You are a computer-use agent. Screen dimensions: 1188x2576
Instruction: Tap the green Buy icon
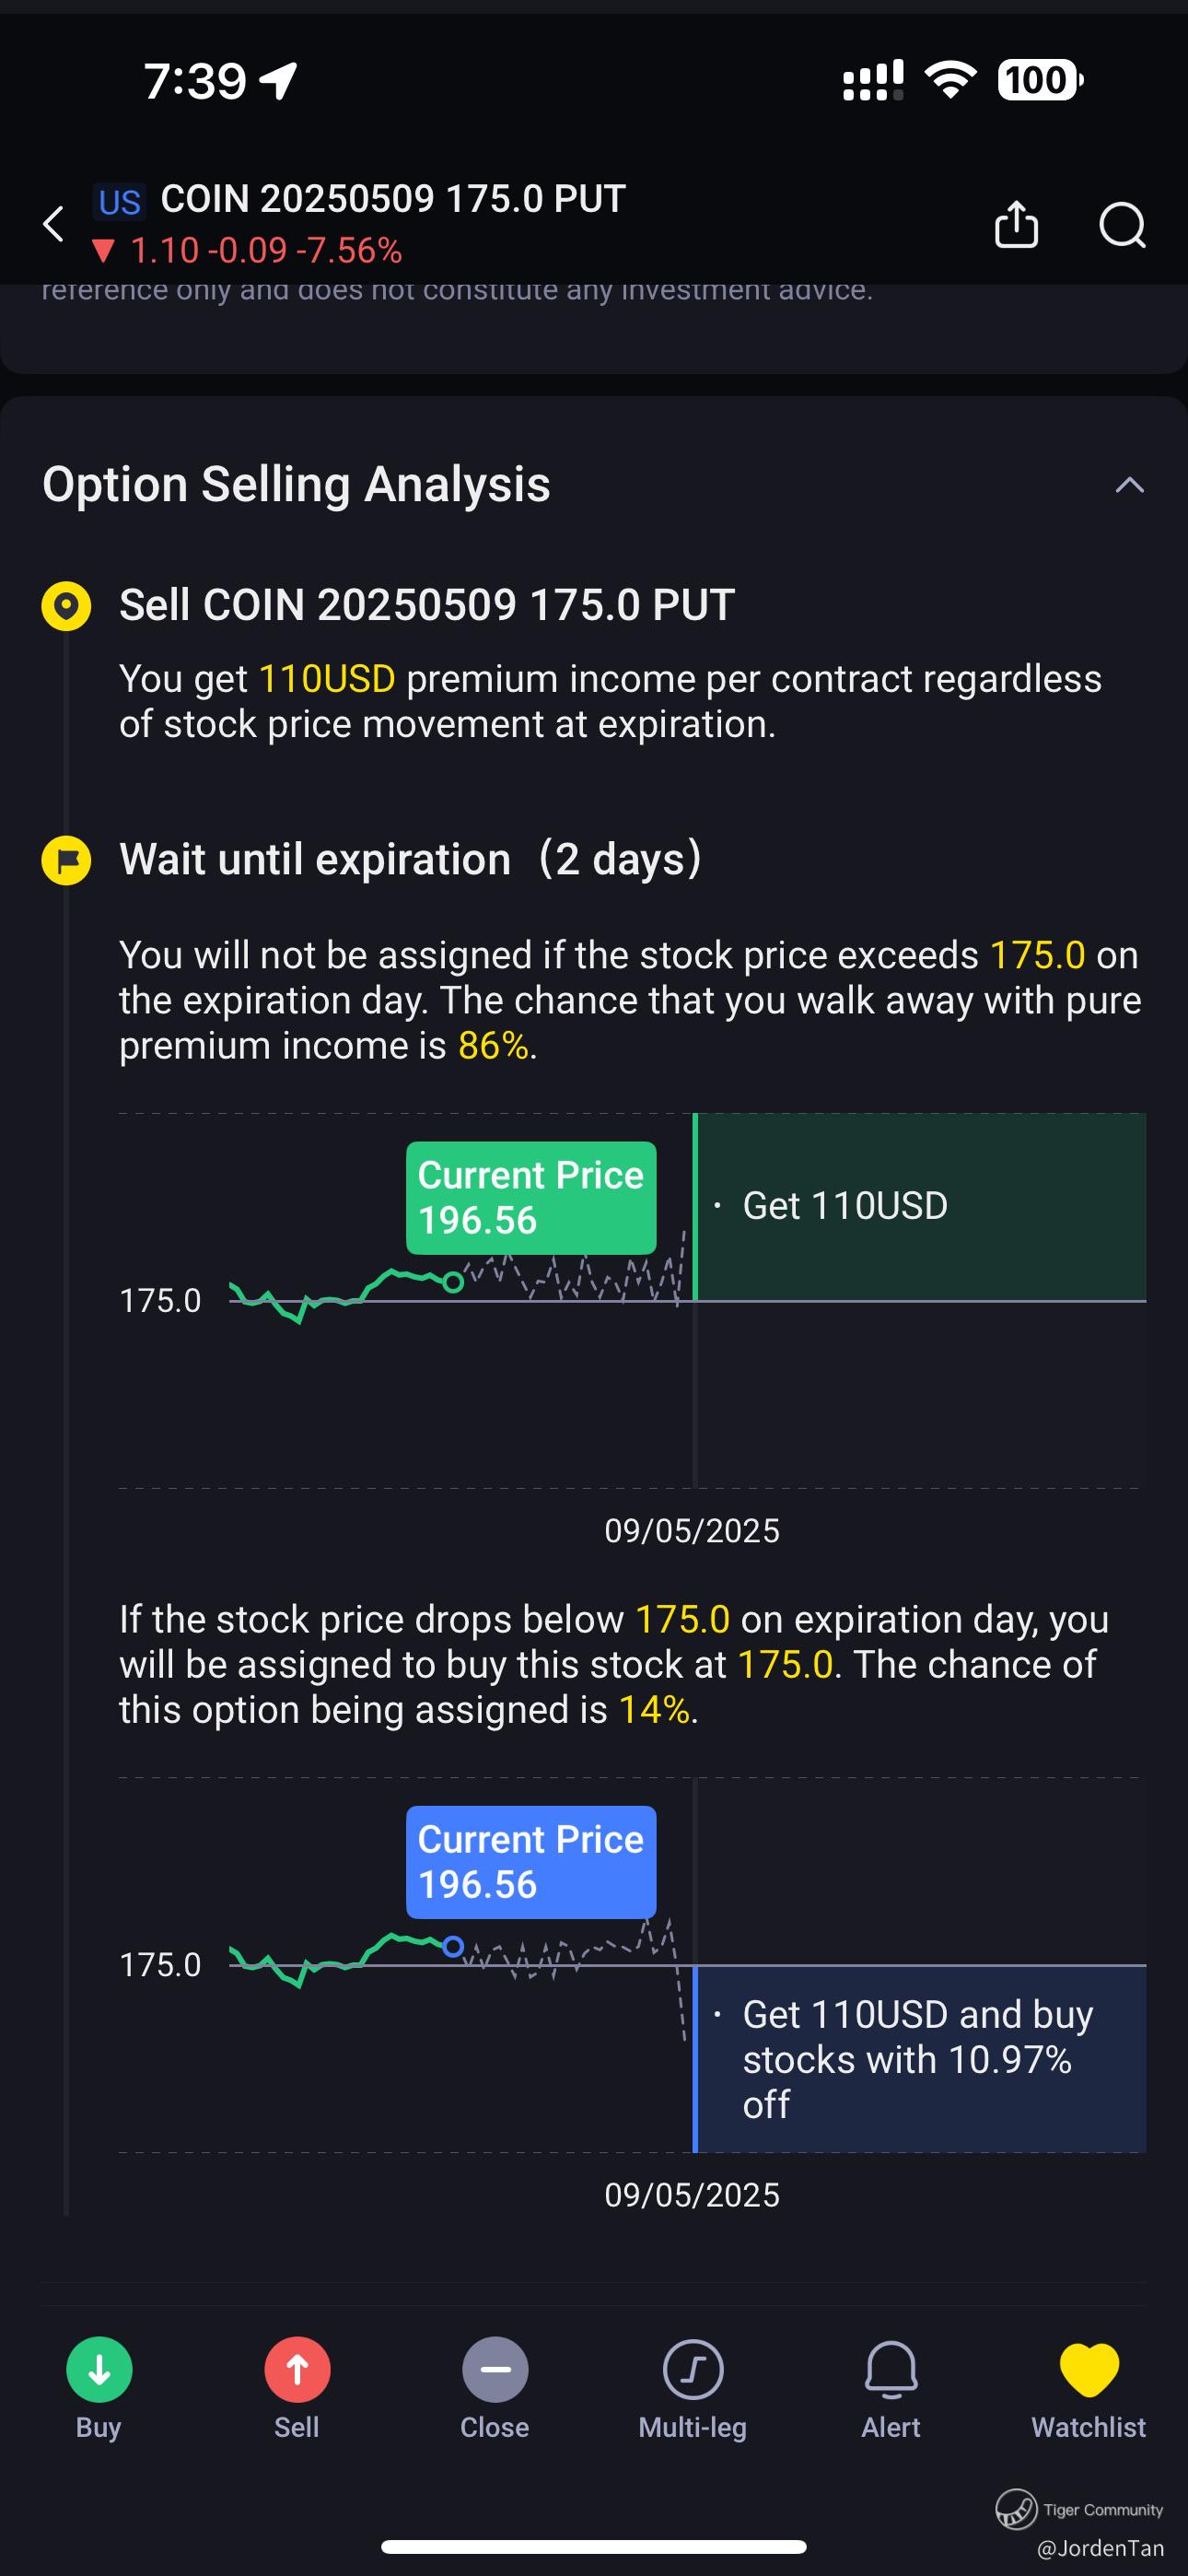pos(99,2369)
